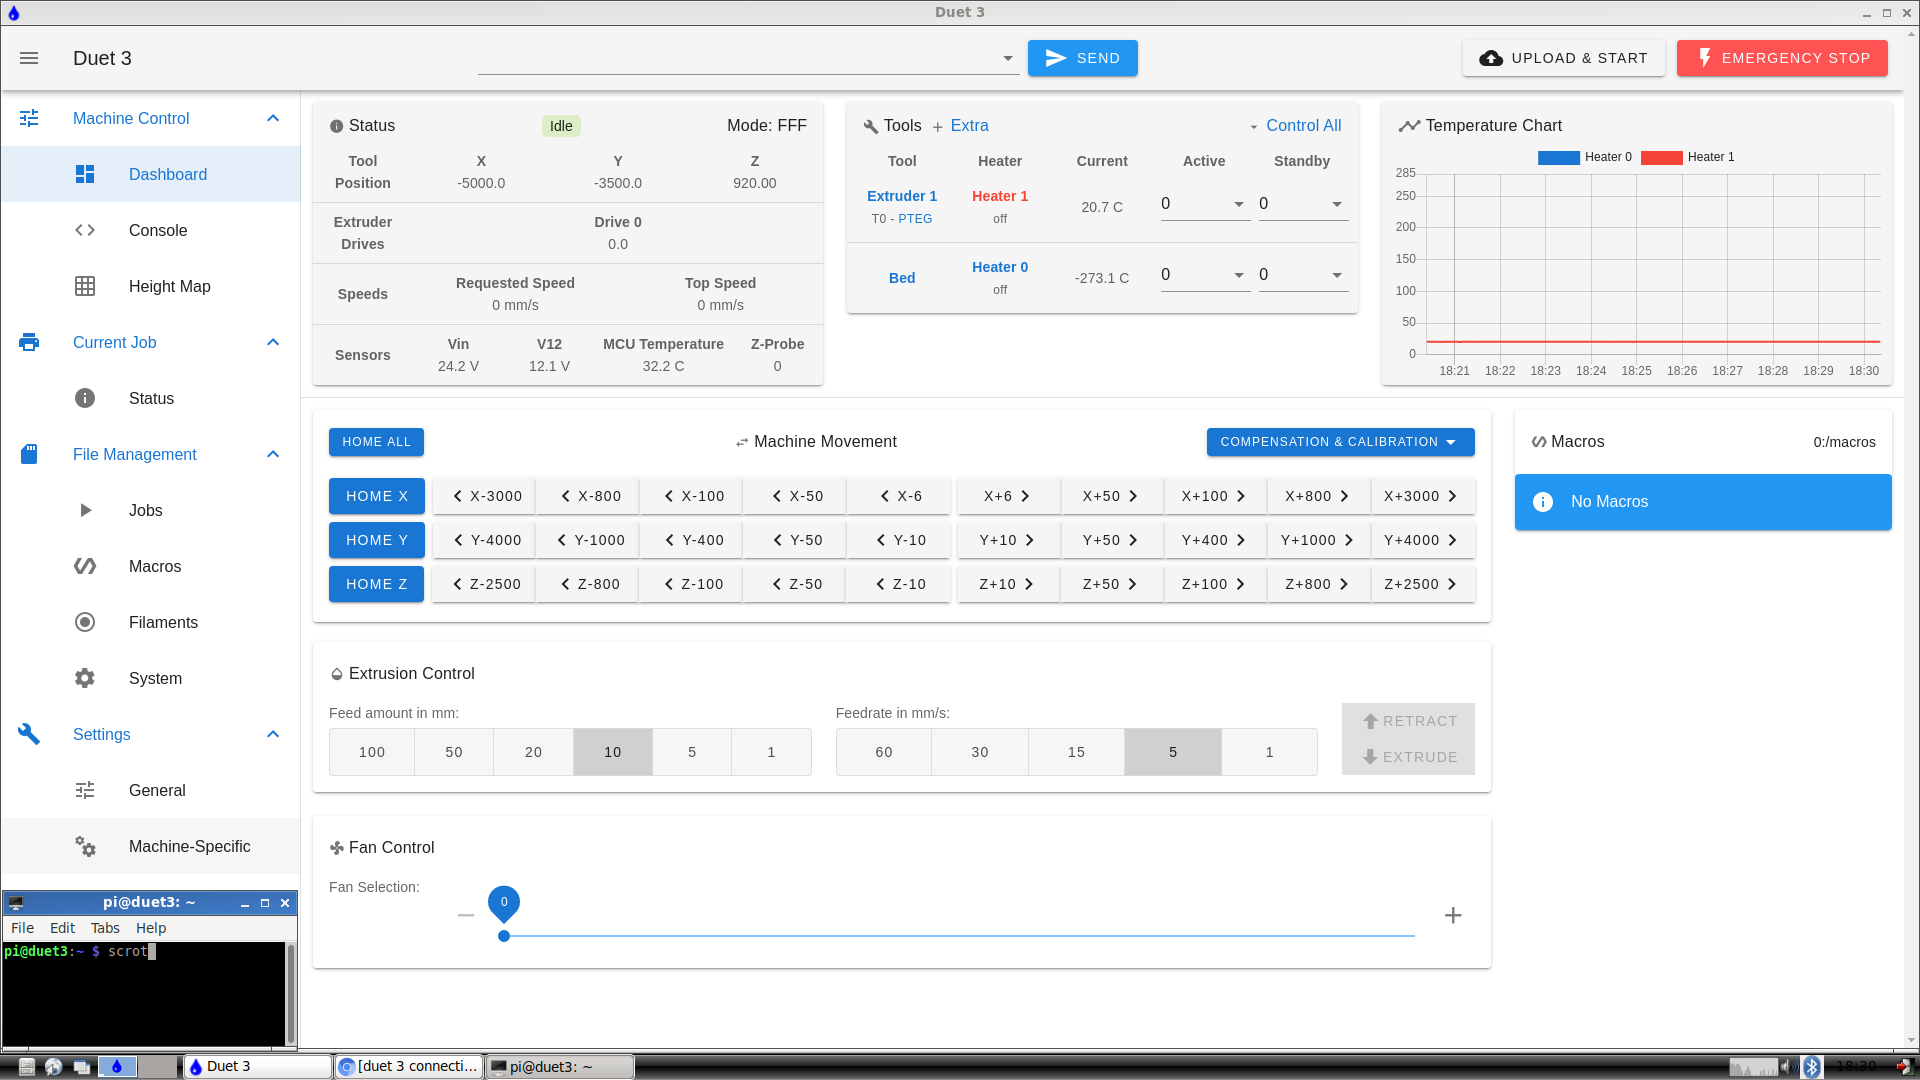Click the No Macros info icon
This screenshot has width=1920, height=1080.
[1543, 502]
